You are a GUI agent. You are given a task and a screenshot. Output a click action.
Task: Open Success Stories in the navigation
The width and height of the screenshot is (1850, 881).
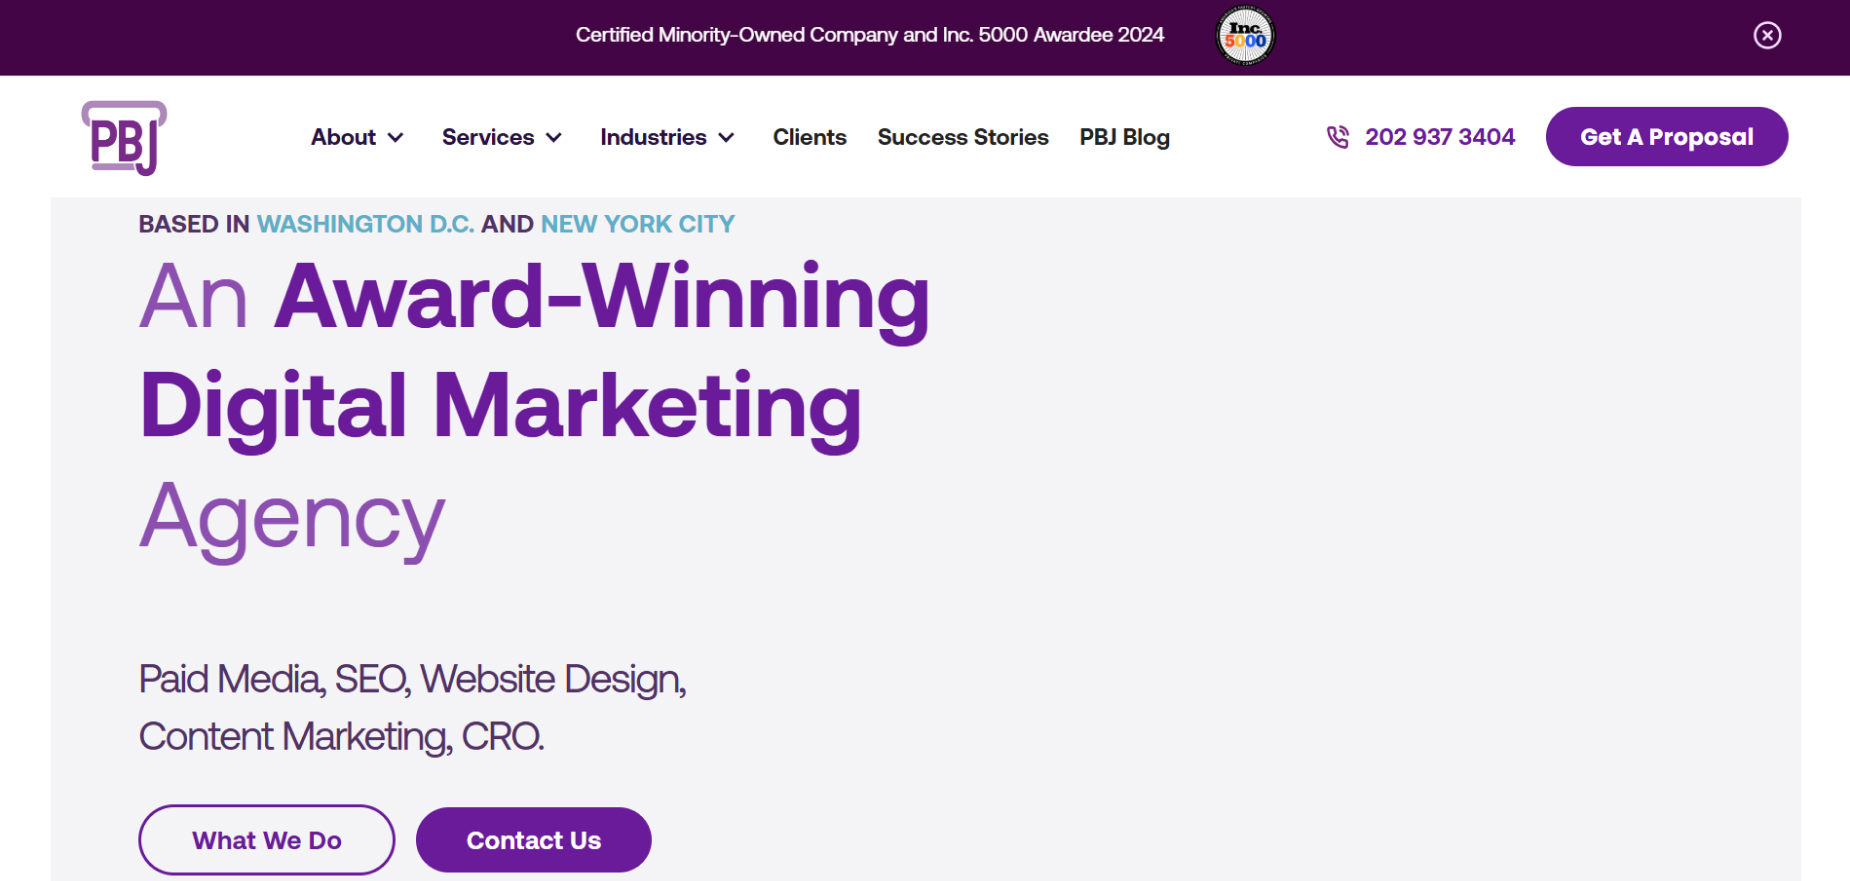click(963, 137)
